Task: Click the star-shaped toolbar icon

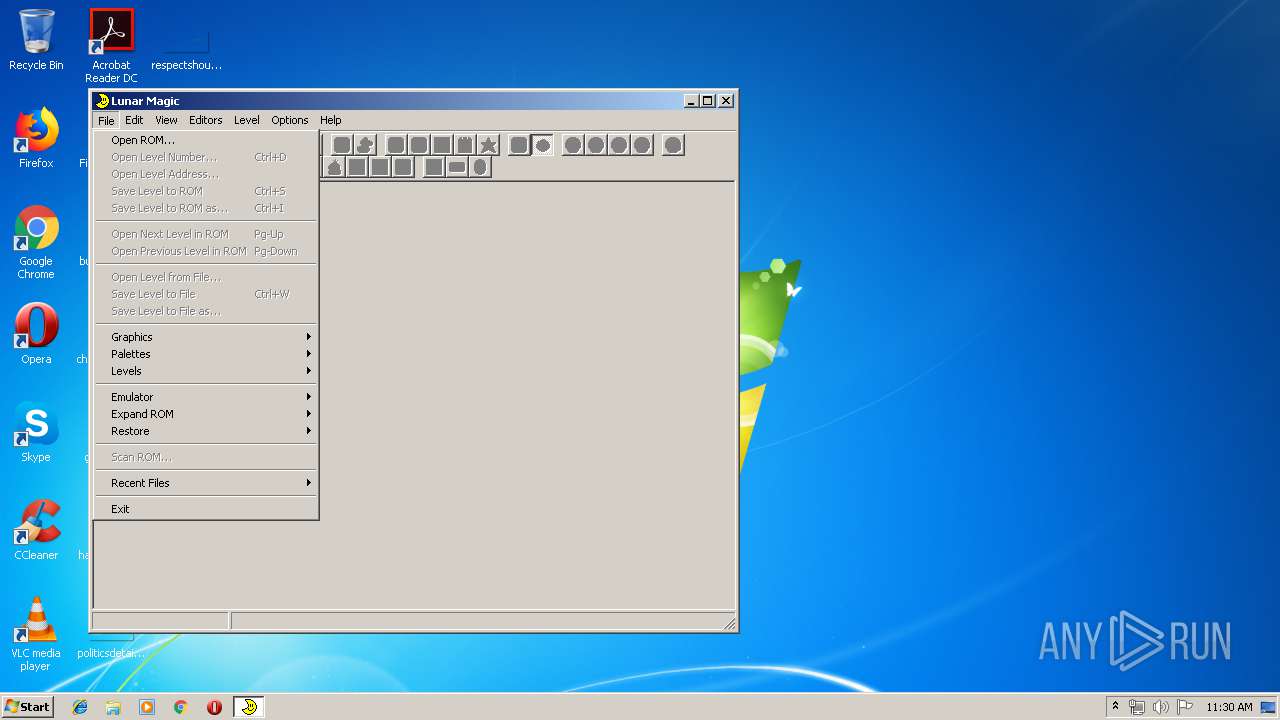Action: tap(488, 145)
